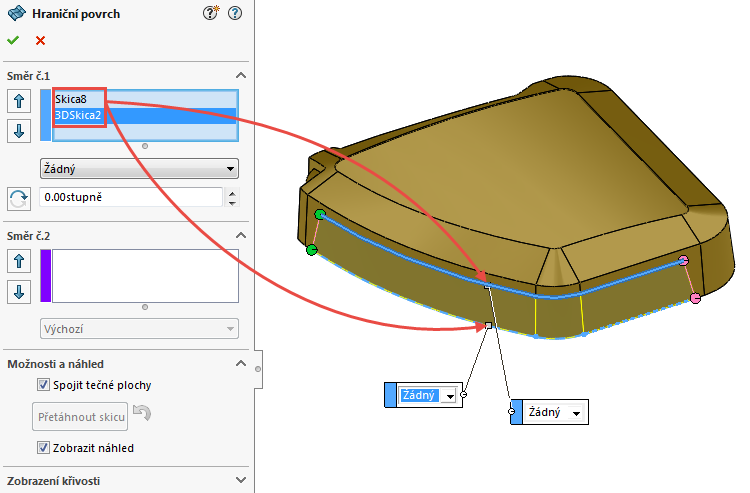Image resolution: width=750 pixels, height=493 pixels.
Task: Cancel the feature with the red X
Action: click(41, 41)
